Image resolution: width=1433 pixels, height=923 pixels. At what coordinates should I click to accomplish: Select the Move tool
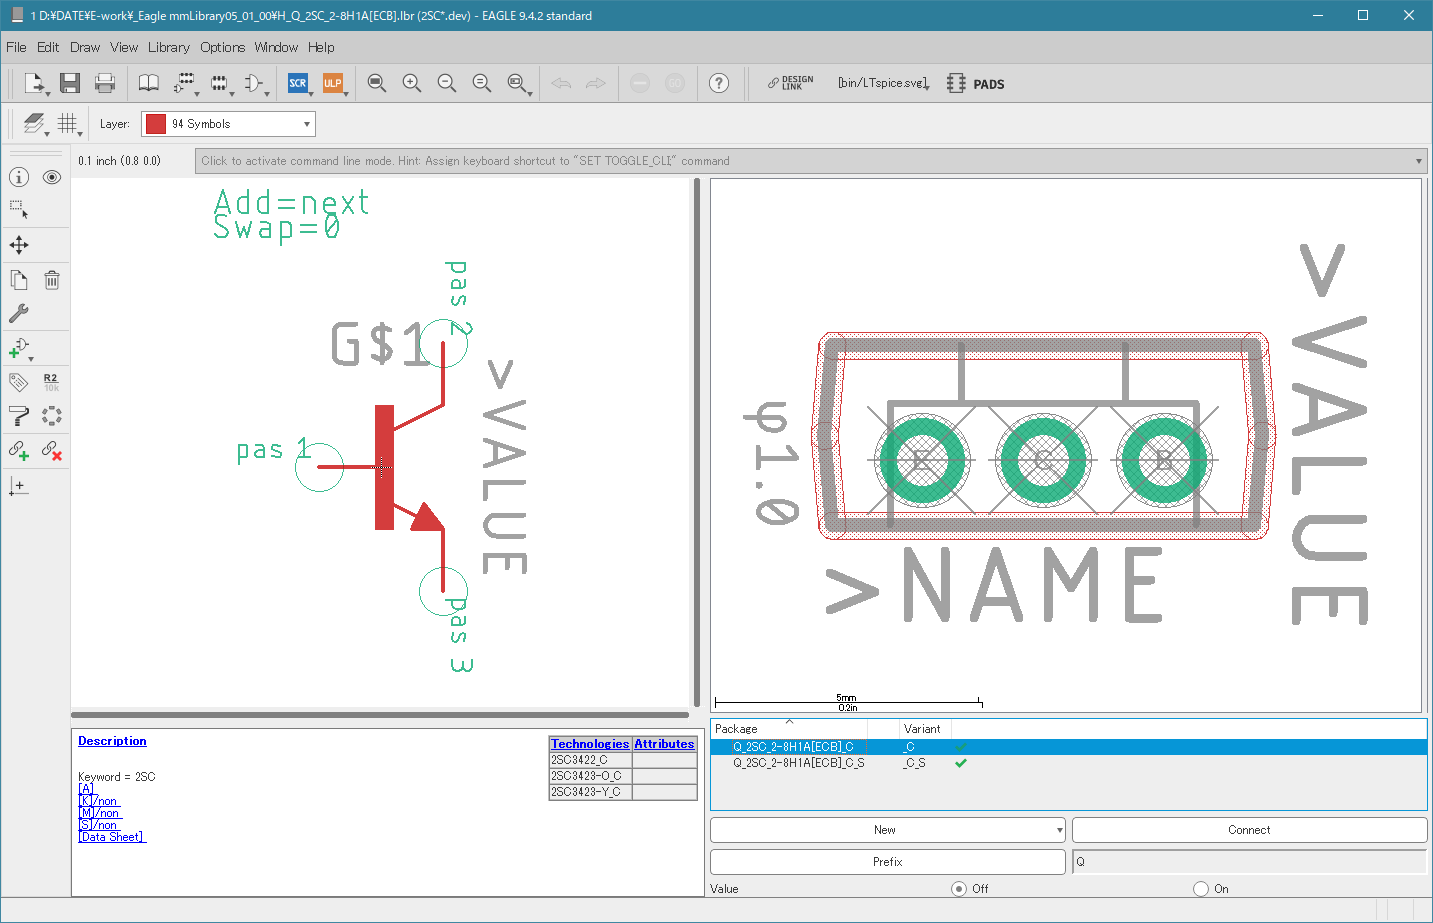pyautogui.click(x=19, y=245)
